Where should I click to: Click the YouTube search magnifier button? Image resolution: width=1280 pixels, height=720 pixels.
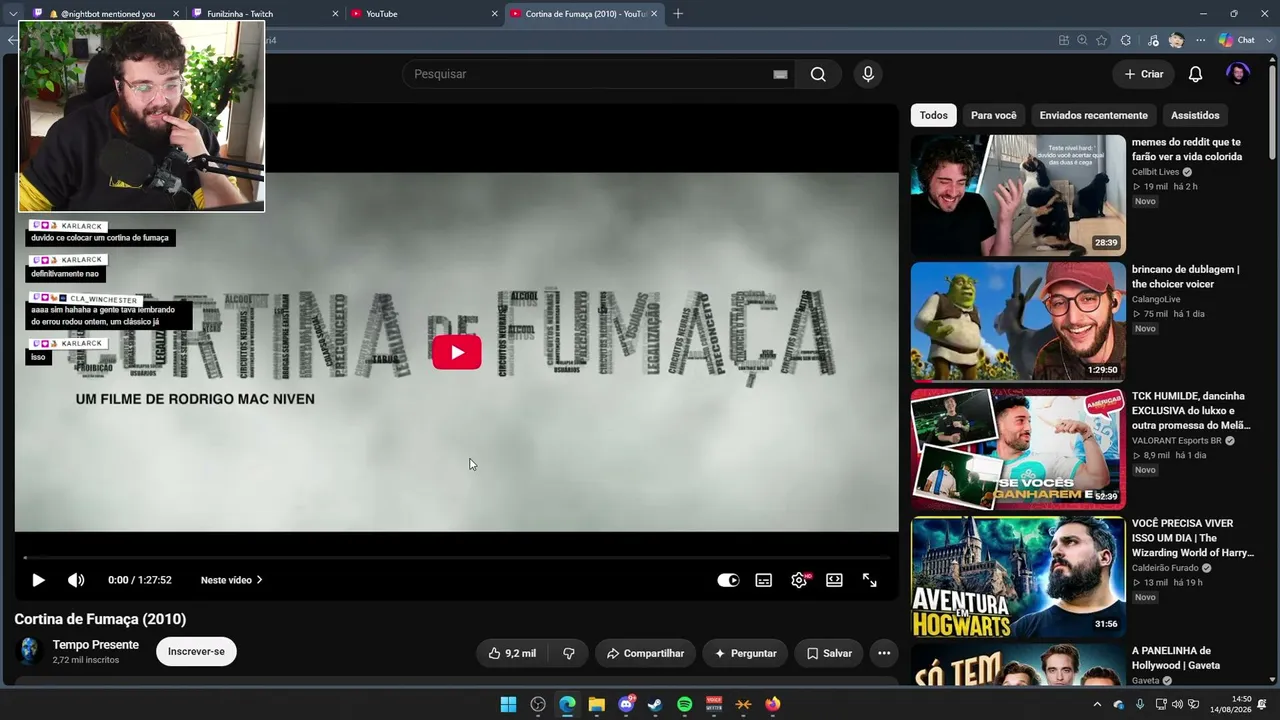click(x=818, y=74)
